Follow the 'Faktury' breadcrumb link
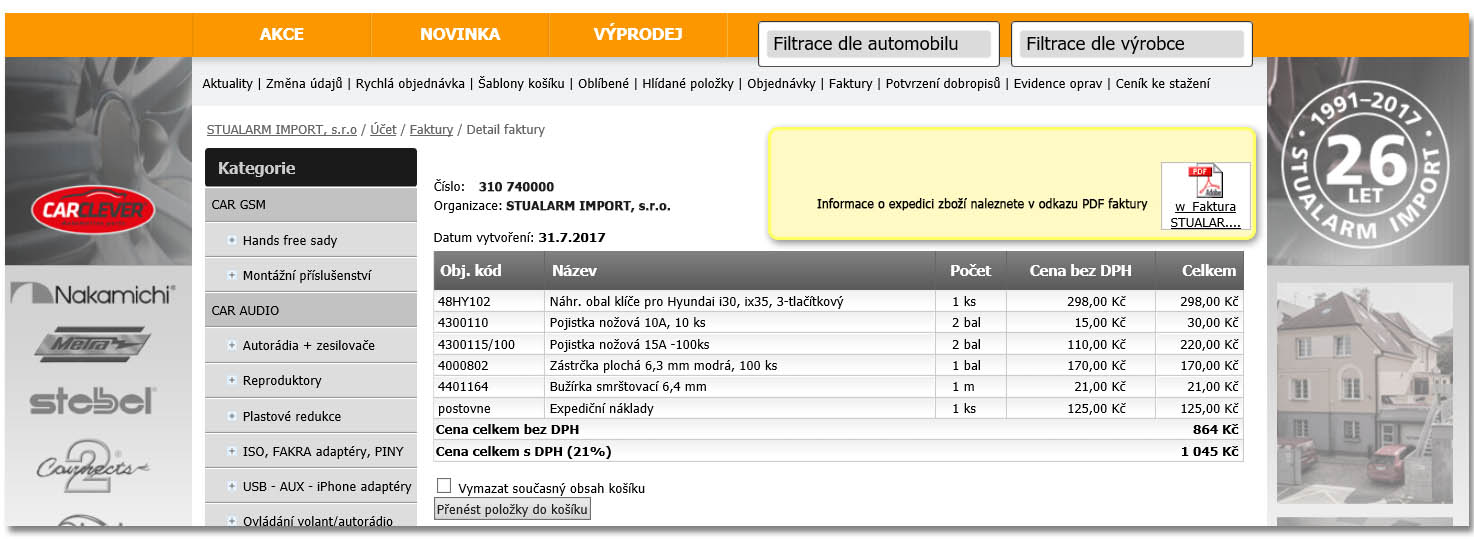This screenshot has width=1474, height=539. pos(431,130)
